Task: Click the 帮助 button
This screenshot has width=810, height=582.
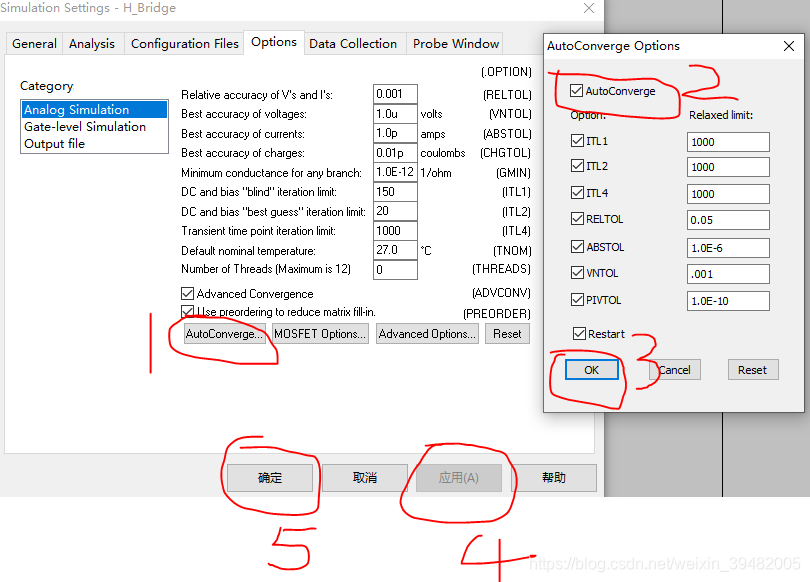Action: click(554, 478)
